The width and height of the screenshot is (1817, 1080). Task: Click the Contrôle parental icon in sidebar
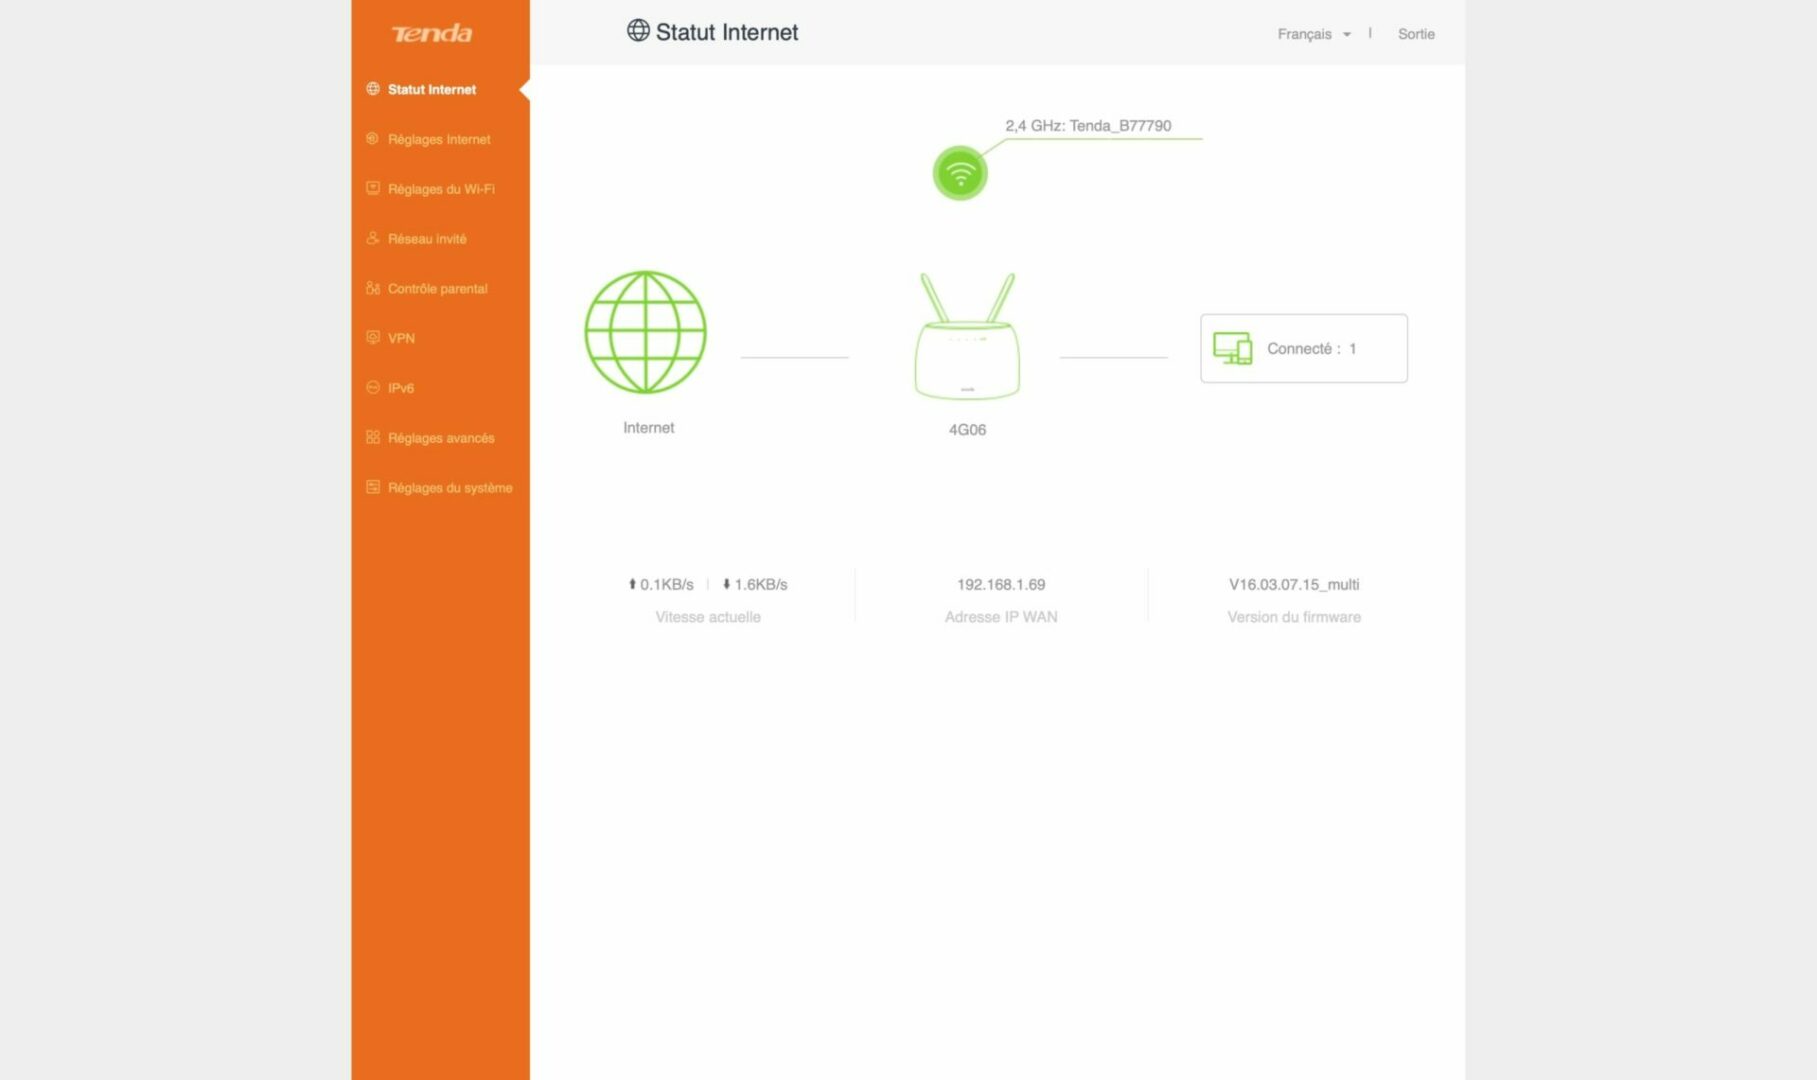pos(373,288)
